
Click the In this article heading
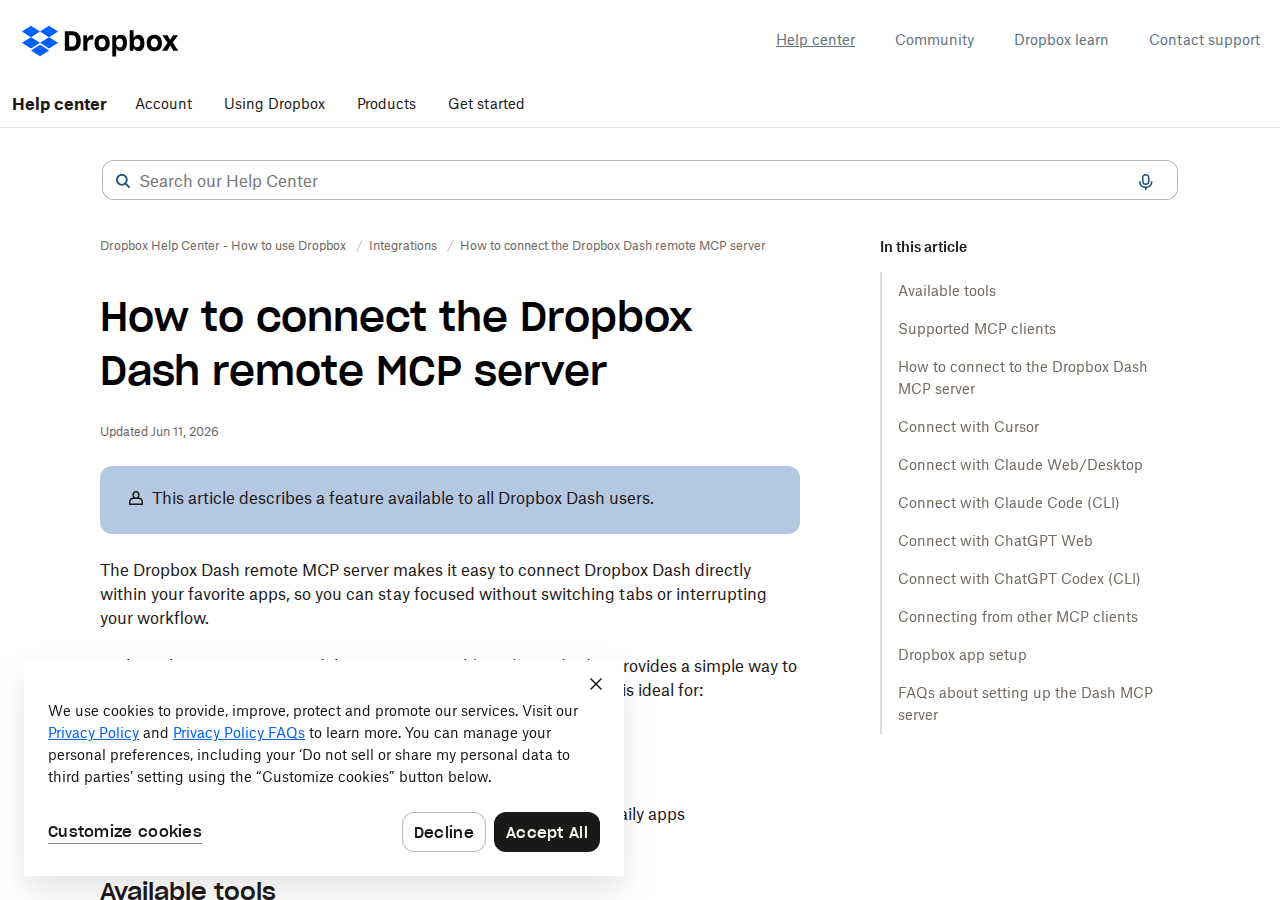923,247
